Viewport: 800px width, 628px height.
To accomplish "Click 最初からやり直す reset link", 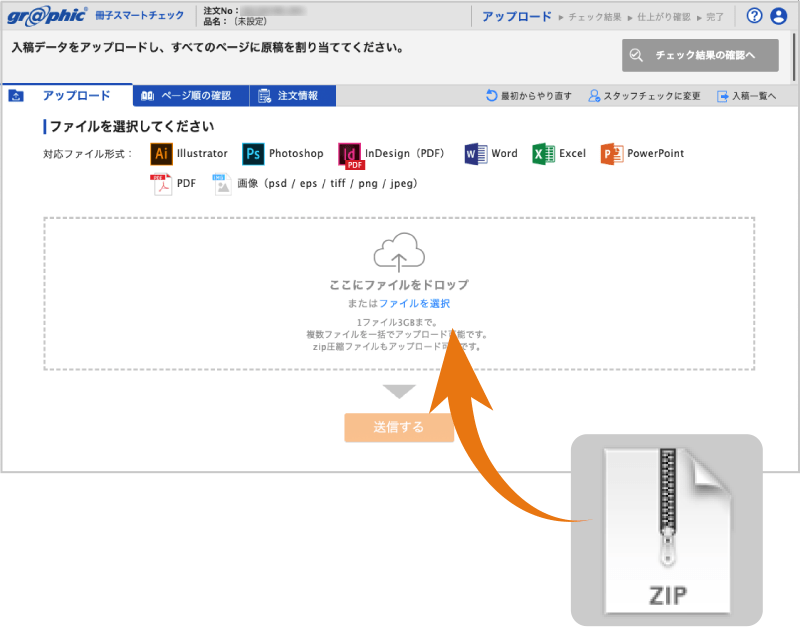I will (x=529, y=95).
